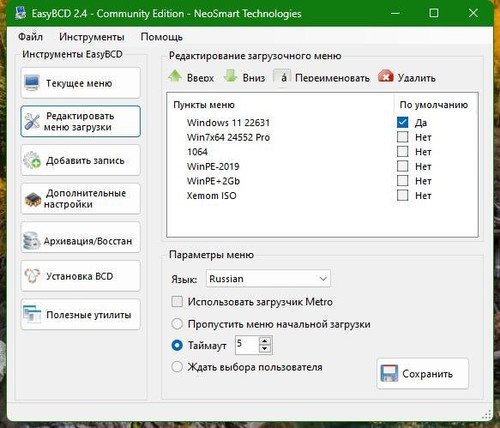Select the Win7x64 24552 Pro entry
The image size is (500, 428).
228,137
